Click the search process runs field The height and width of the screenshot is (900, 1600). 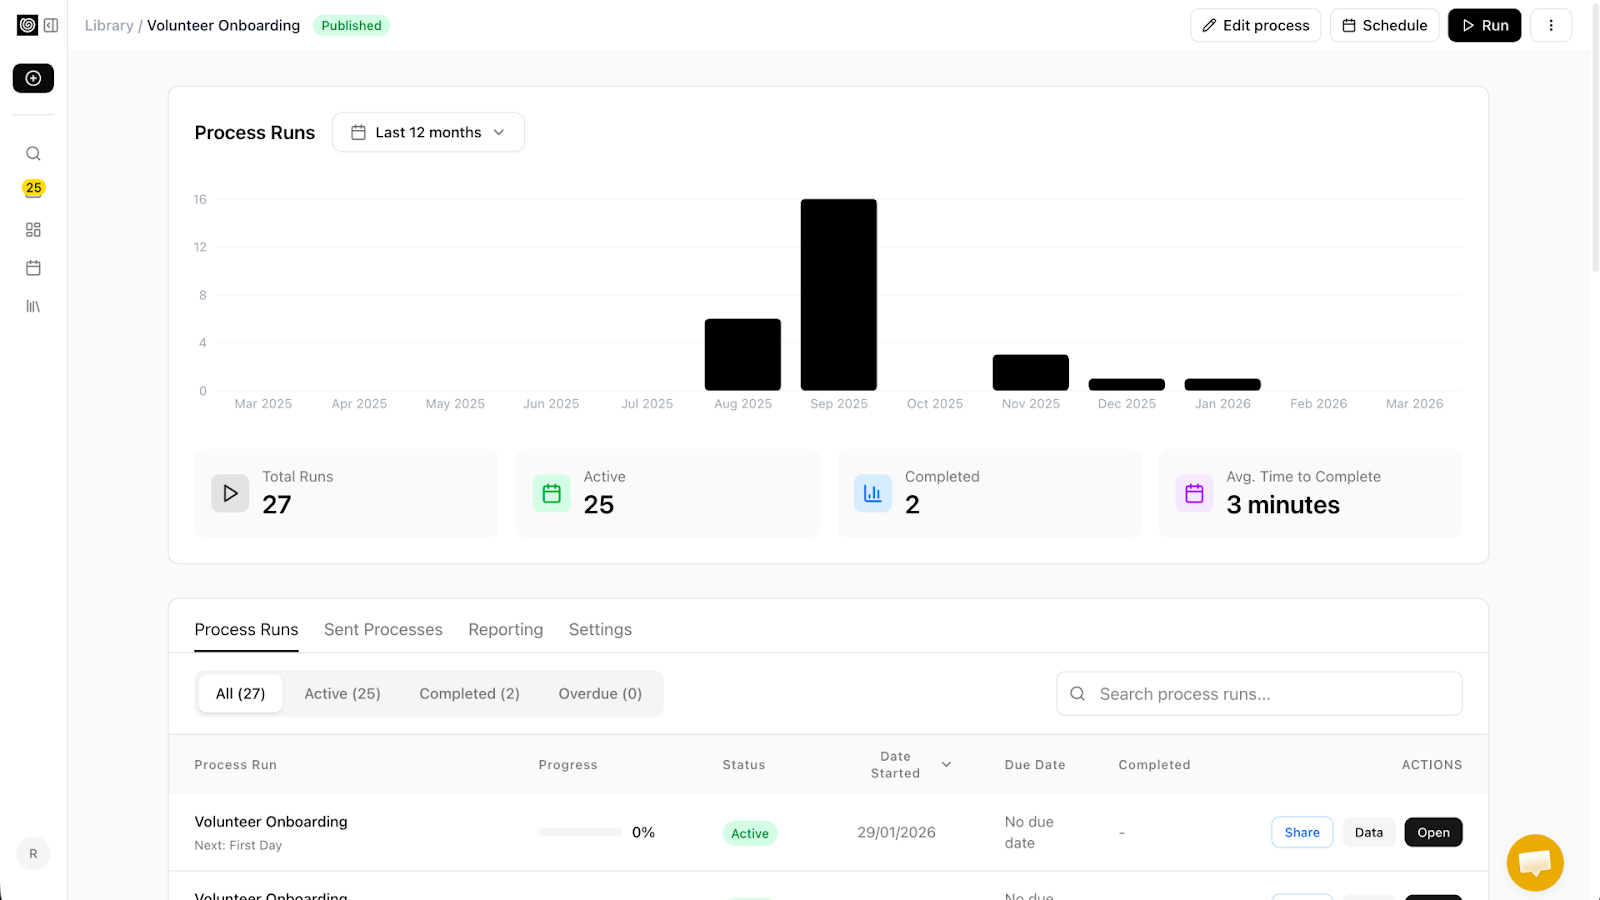1259,693
